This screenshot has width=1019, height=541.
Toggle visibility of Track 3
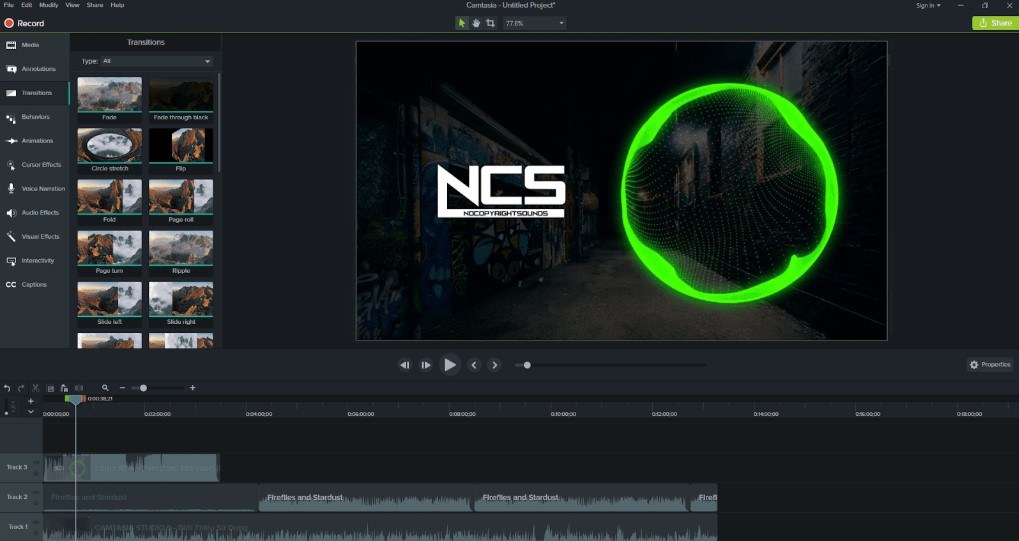point(36,464)
